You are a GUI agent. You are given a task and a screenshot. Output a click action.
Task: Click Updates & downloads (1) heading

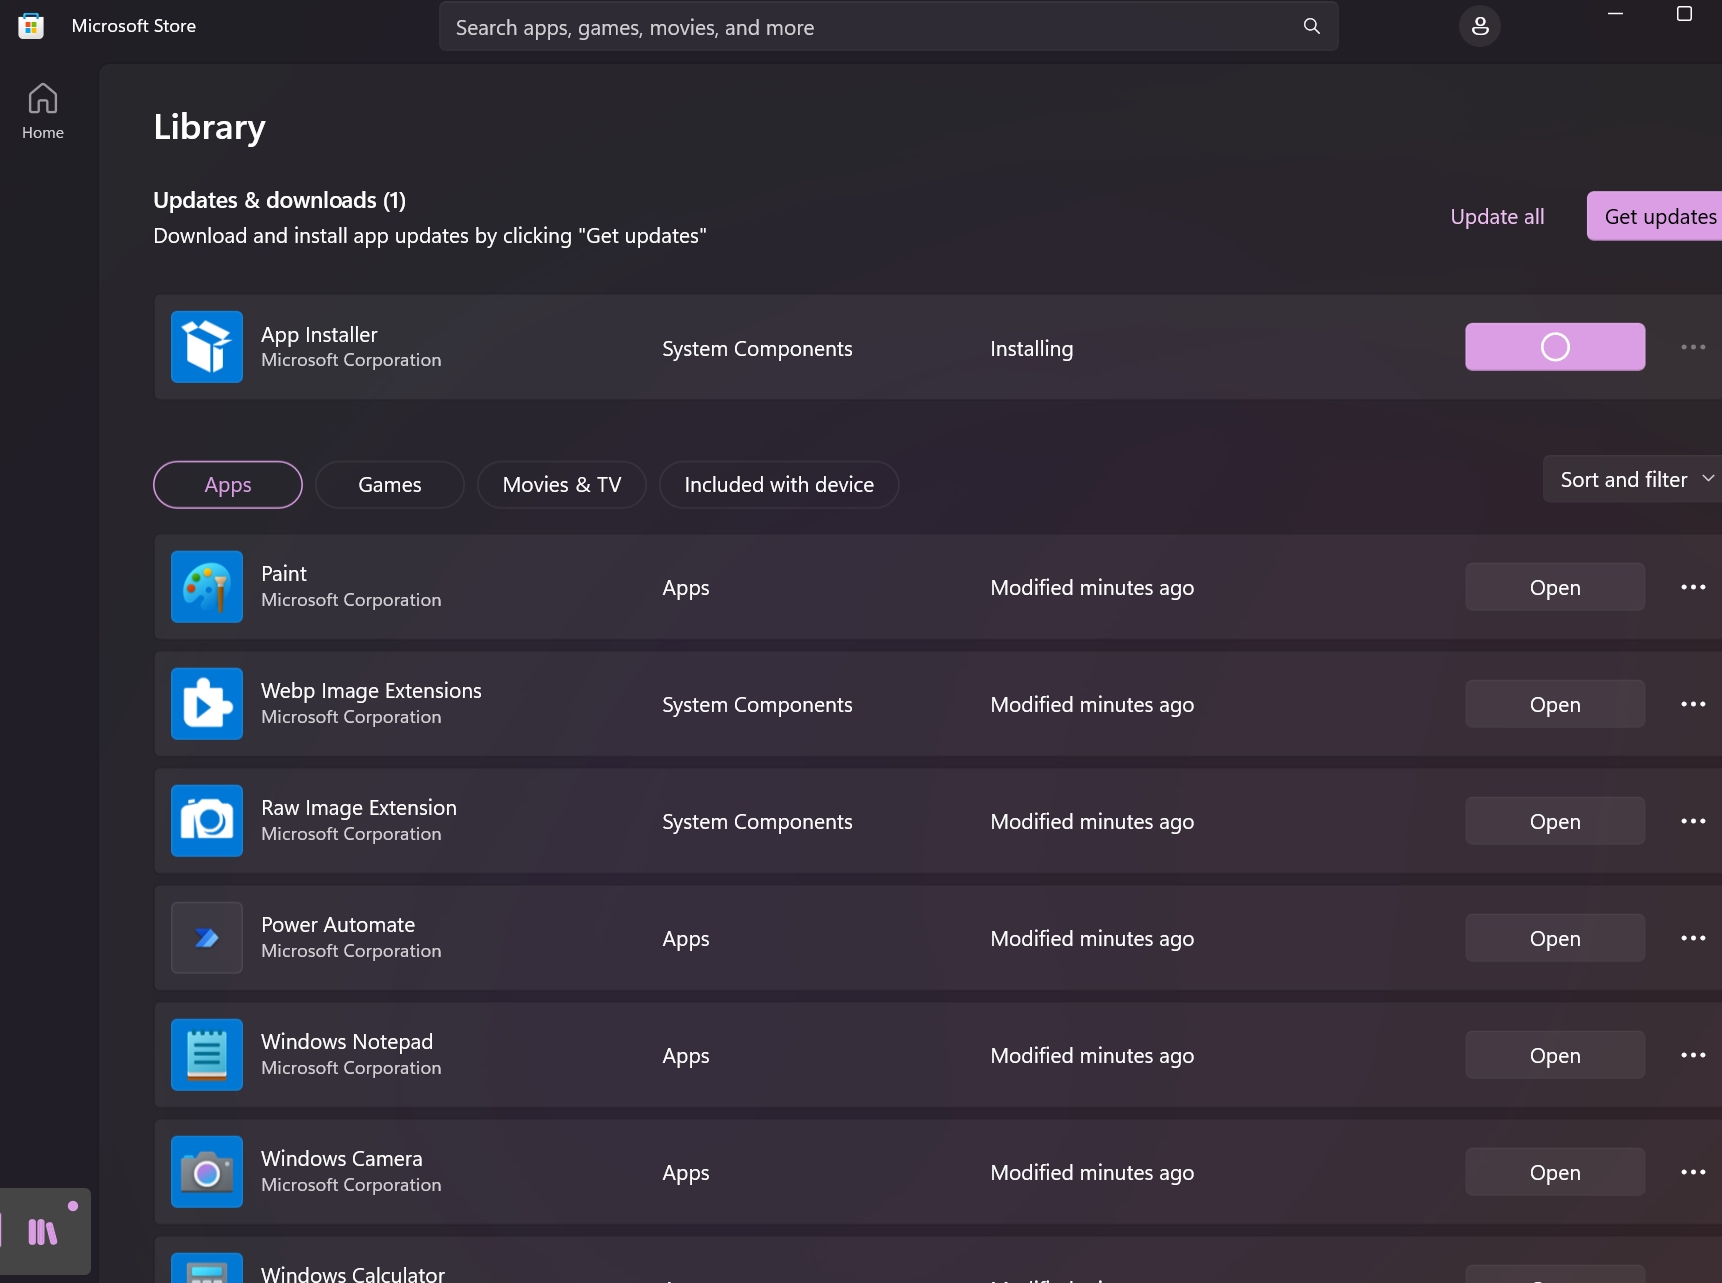280,200
